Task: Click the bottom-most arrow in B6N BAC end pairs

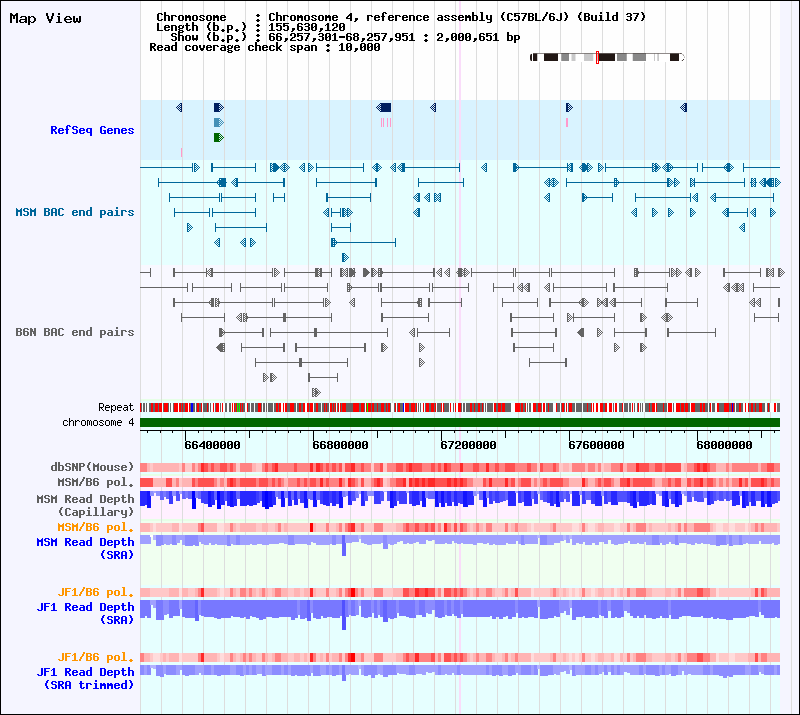Action: pyautogui.click(x=316, y=392)
